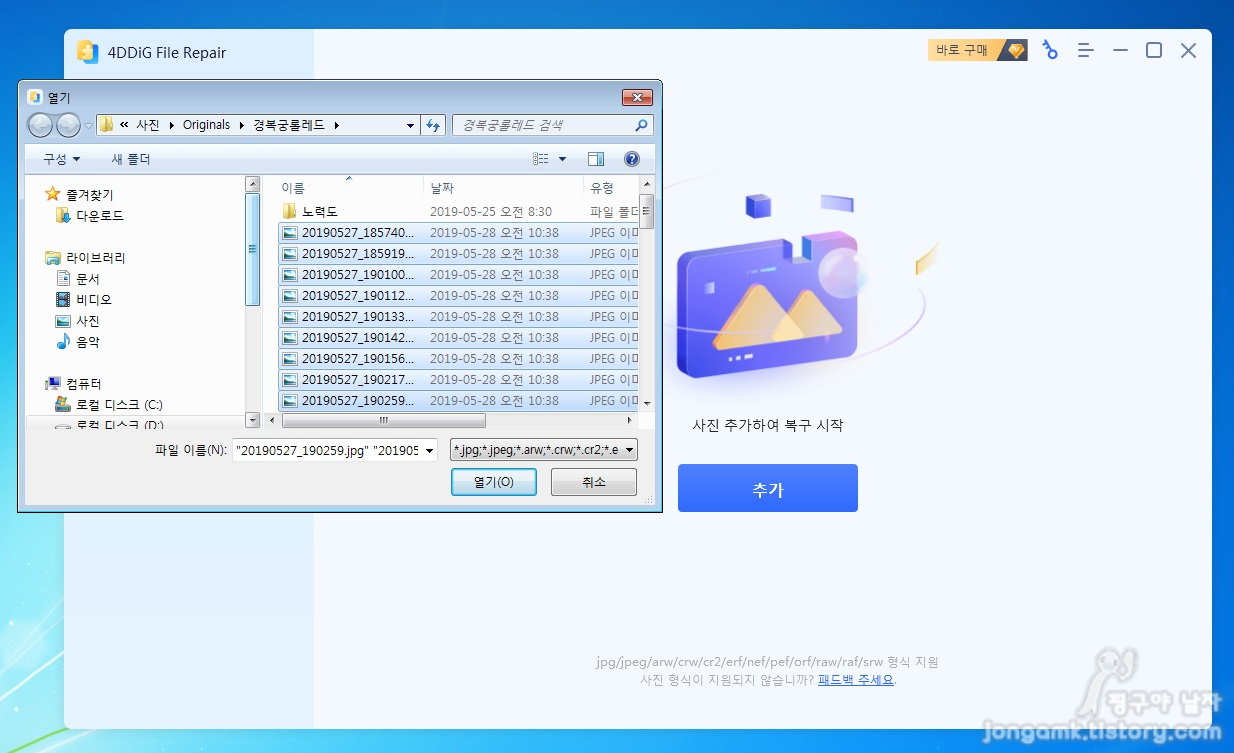
Task: Click the 음악 music note icon
Action: tap(63, 342)
